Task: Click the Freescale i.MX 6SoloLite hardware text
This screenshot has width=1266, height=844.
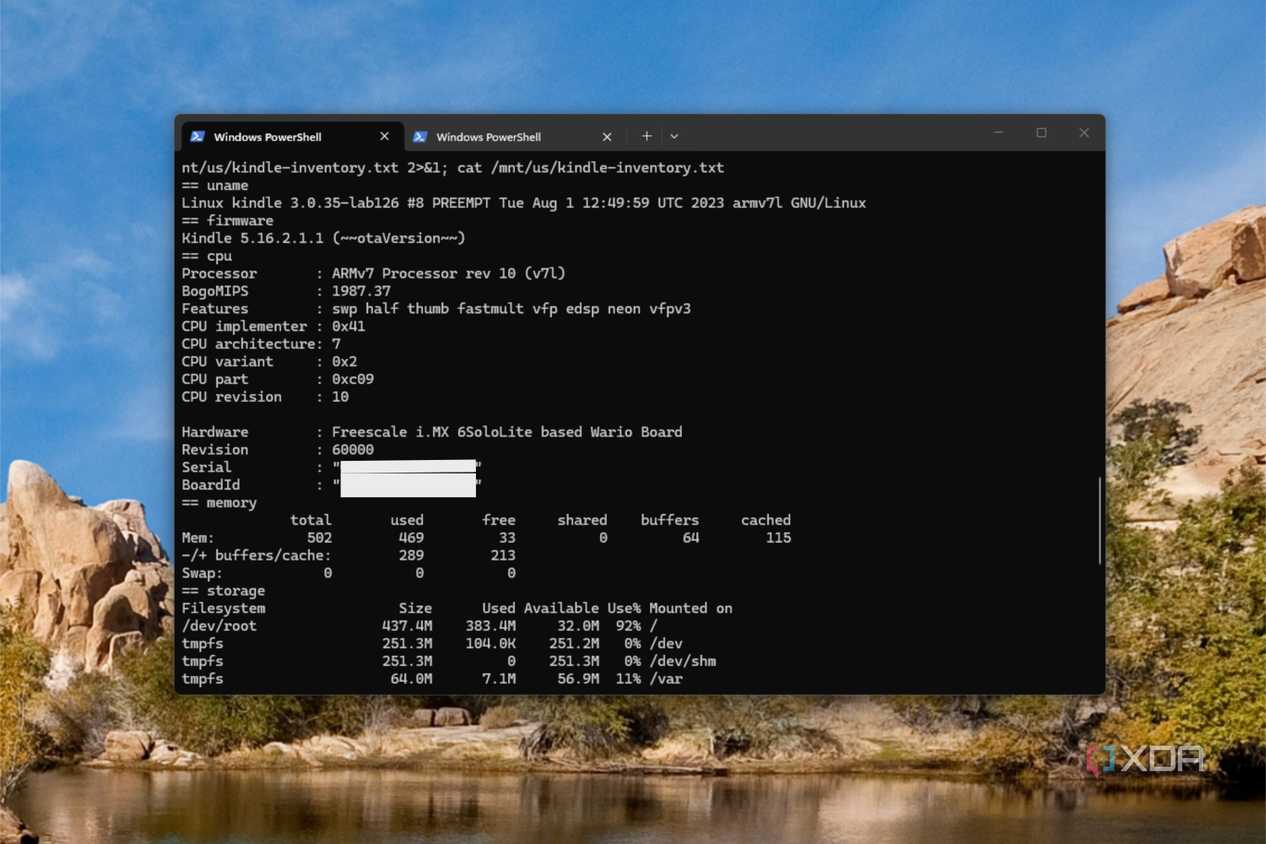Action: (x=507, y=432)
